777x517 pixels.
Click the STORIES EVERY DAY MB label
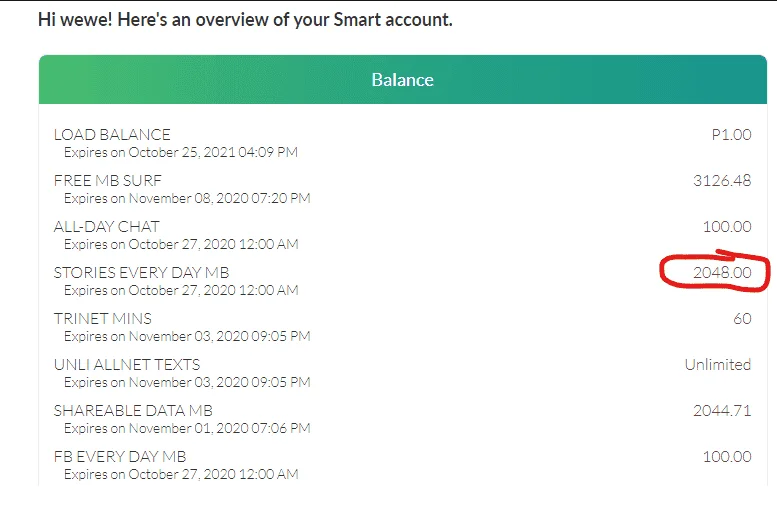tap(141, 273)
